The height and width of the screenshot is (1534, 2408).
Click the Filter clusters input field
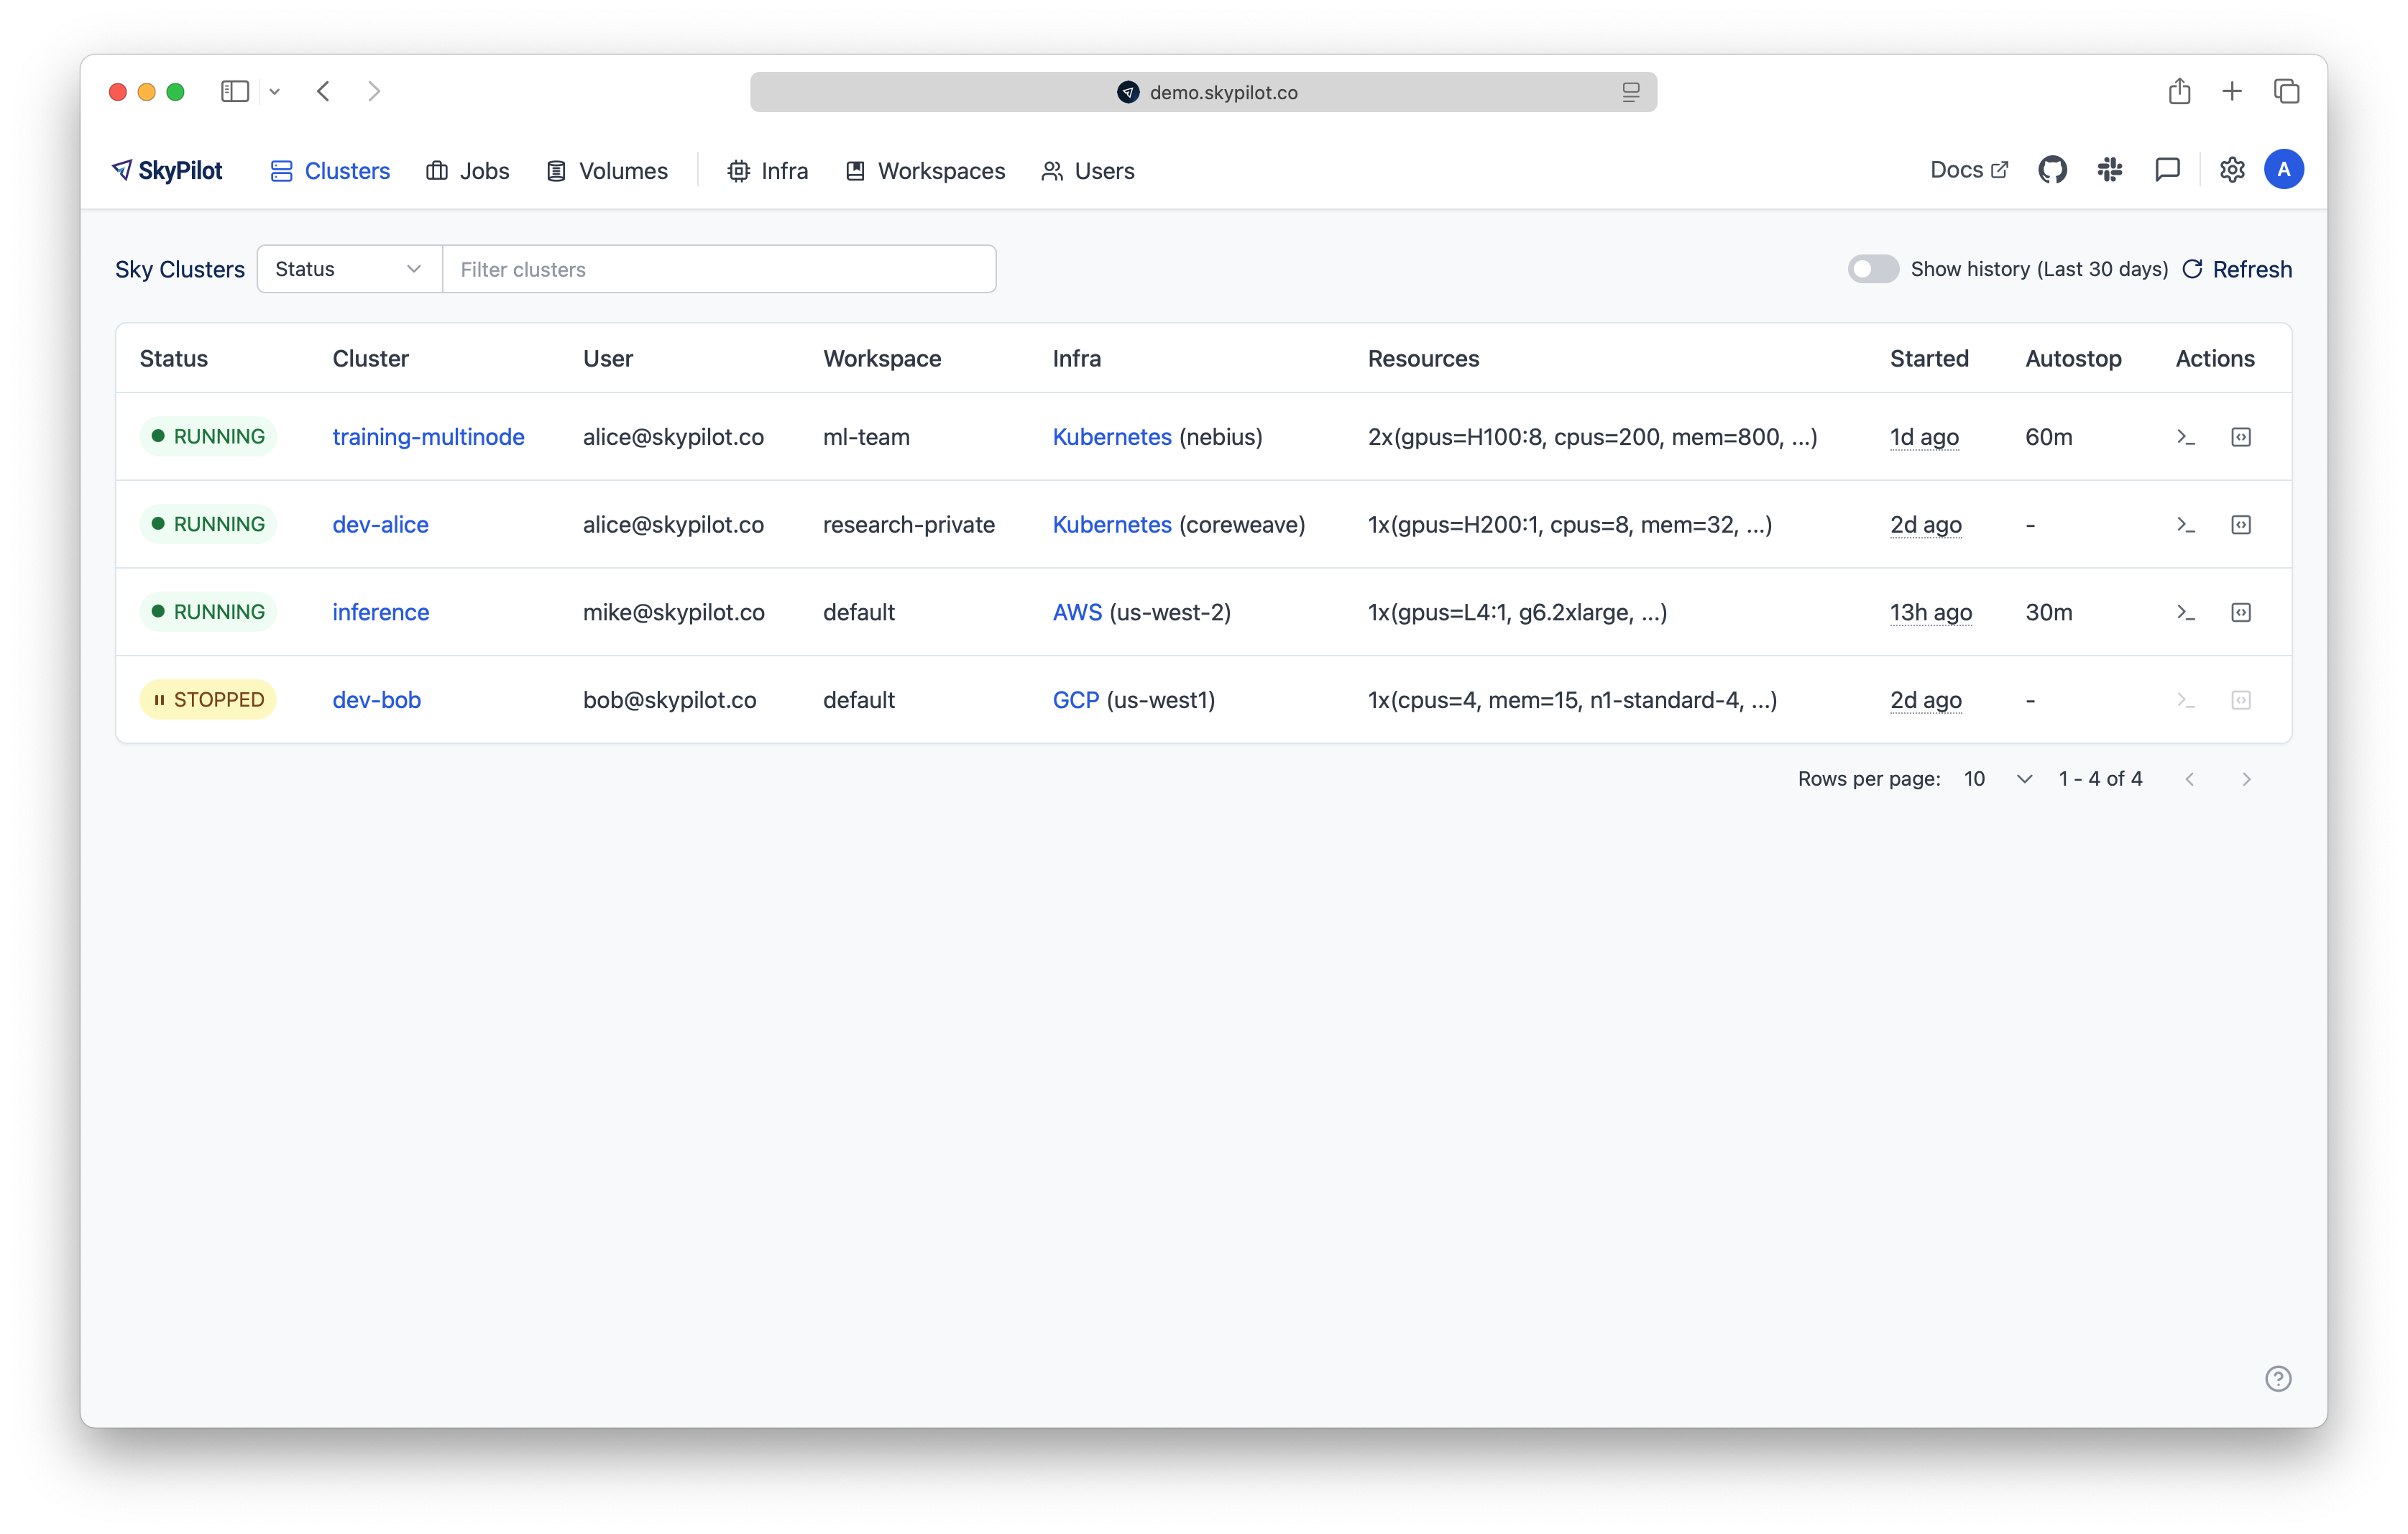point(719,269)
